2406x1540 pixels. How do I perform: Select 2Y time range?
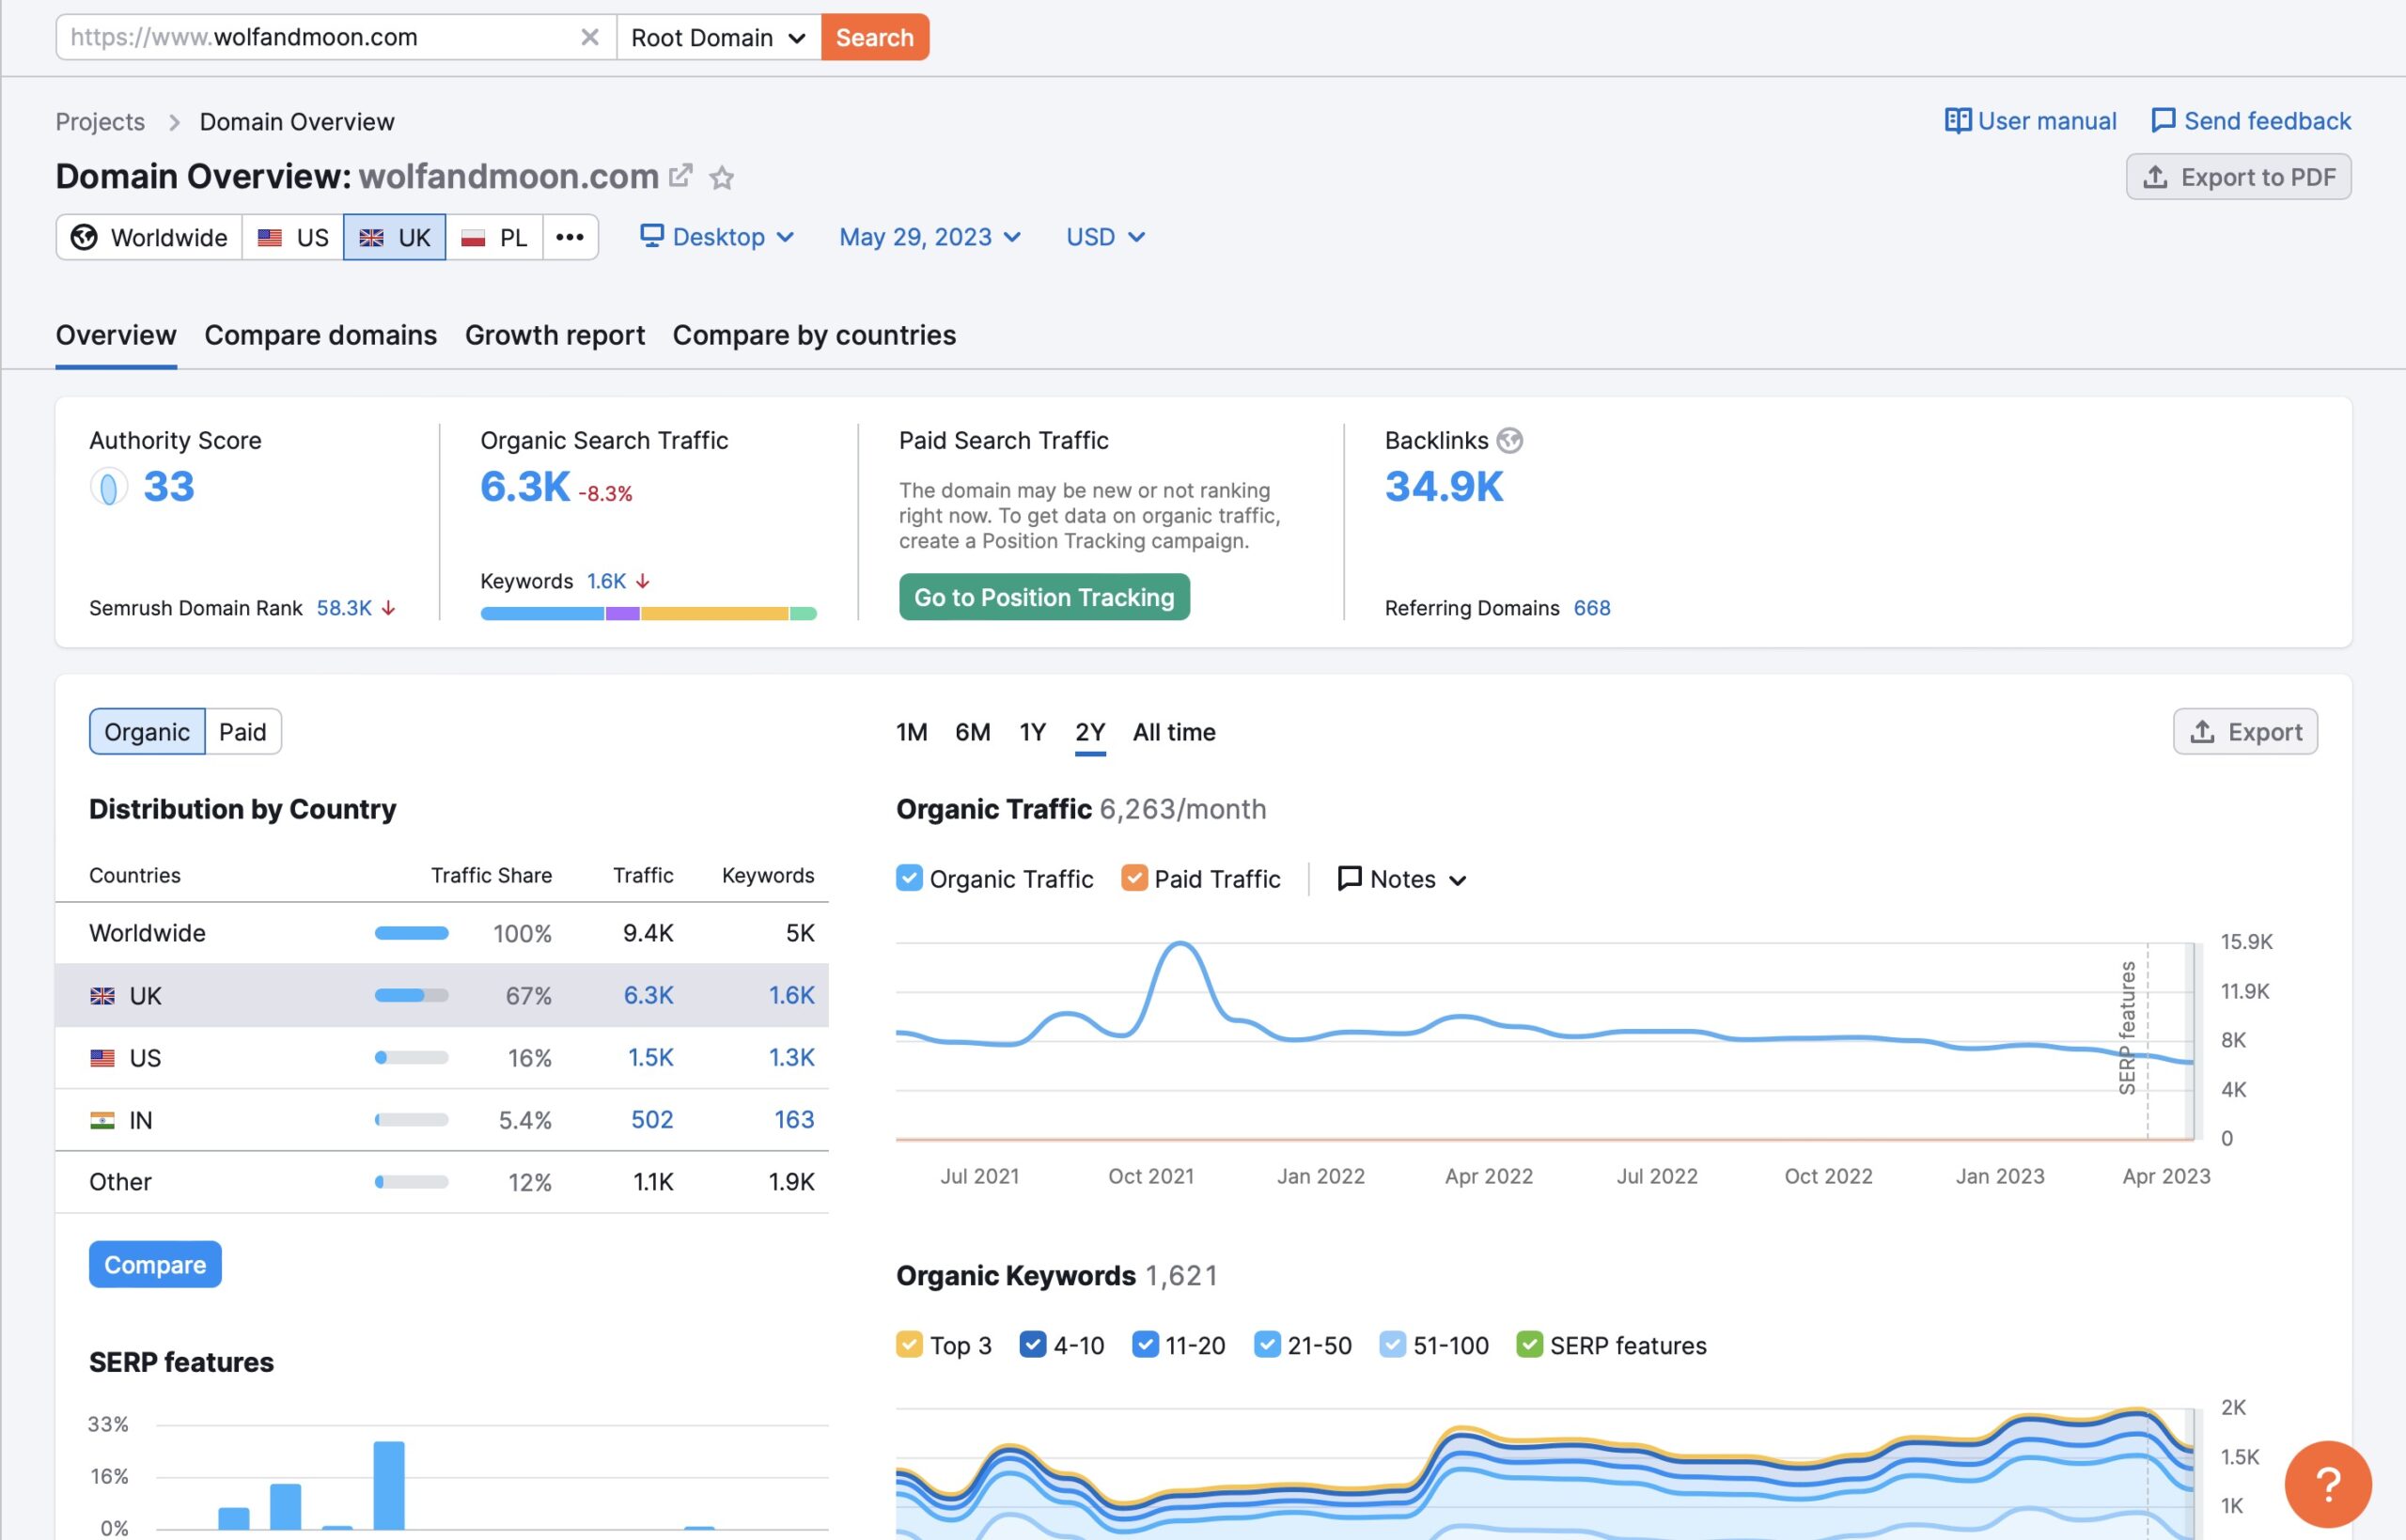click(x=1090, y=732)
